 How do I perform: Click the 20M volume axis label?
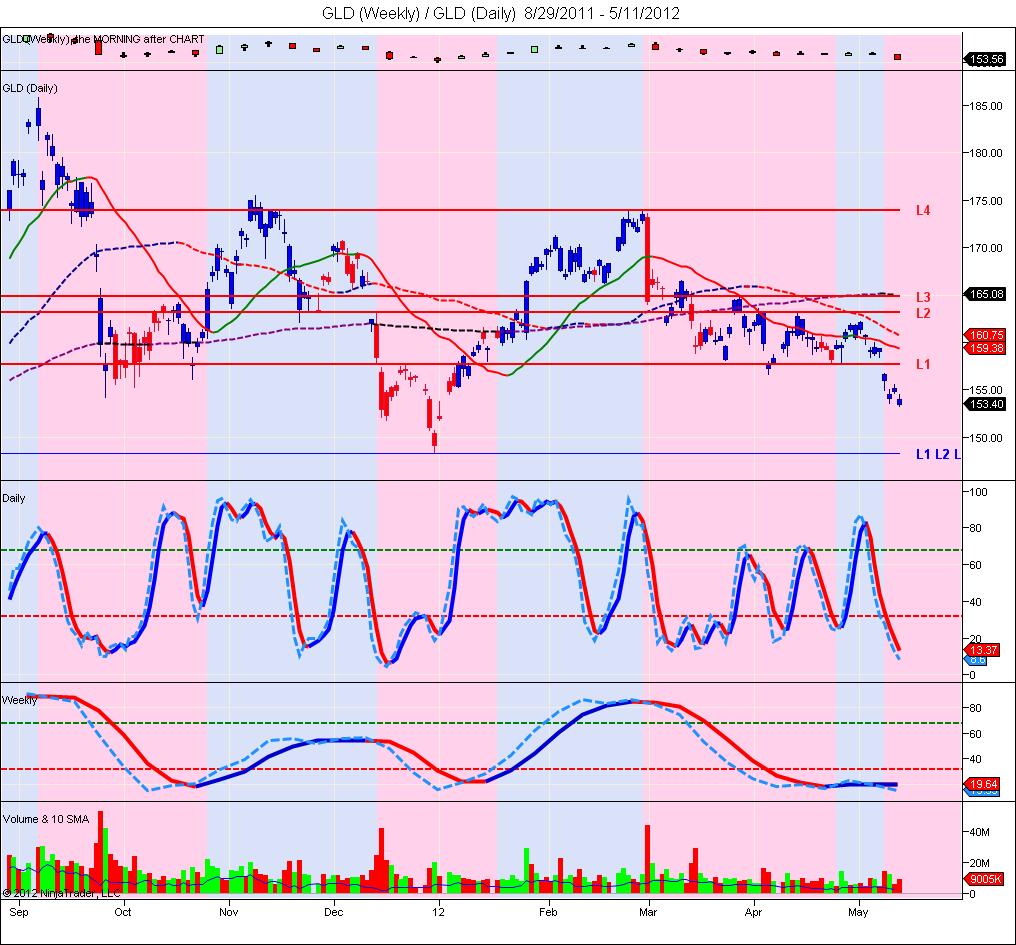[x=980, y=863]
